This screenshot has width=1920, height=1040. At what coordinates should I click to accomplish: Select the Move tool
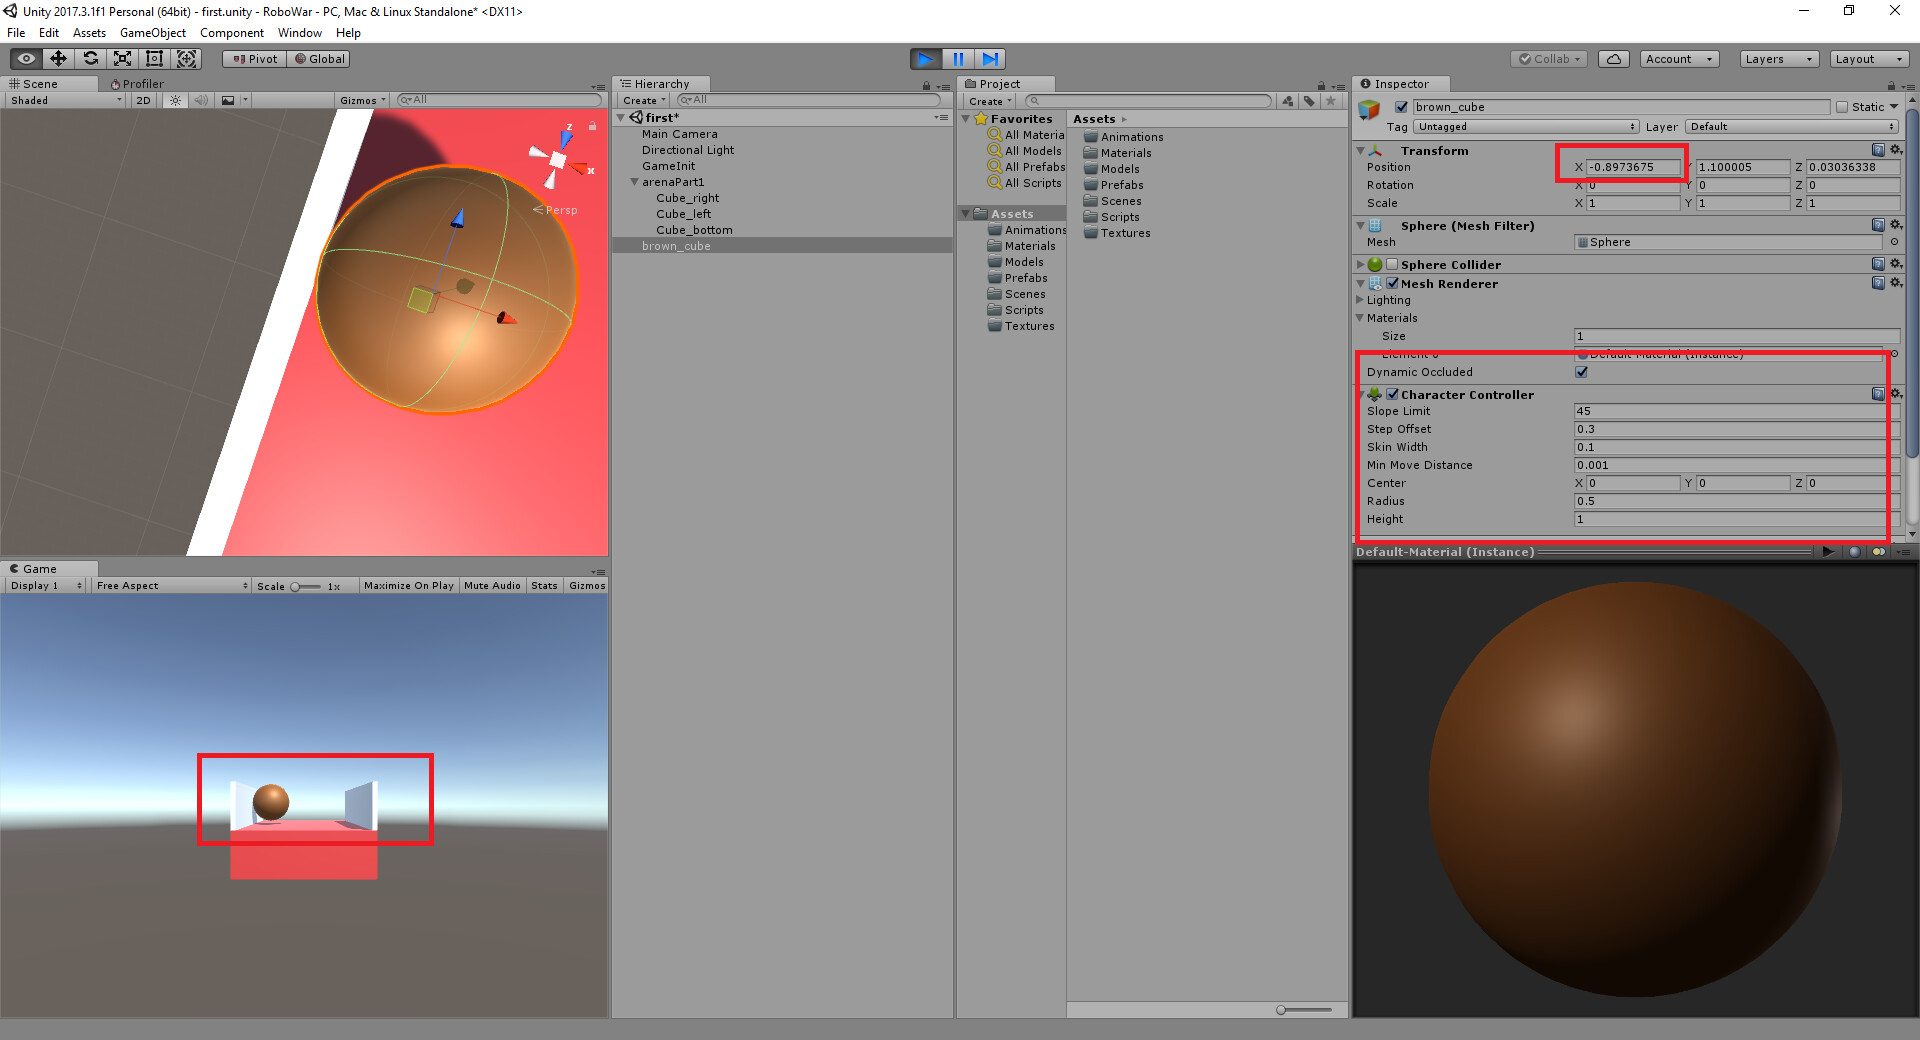coord(58,58)
